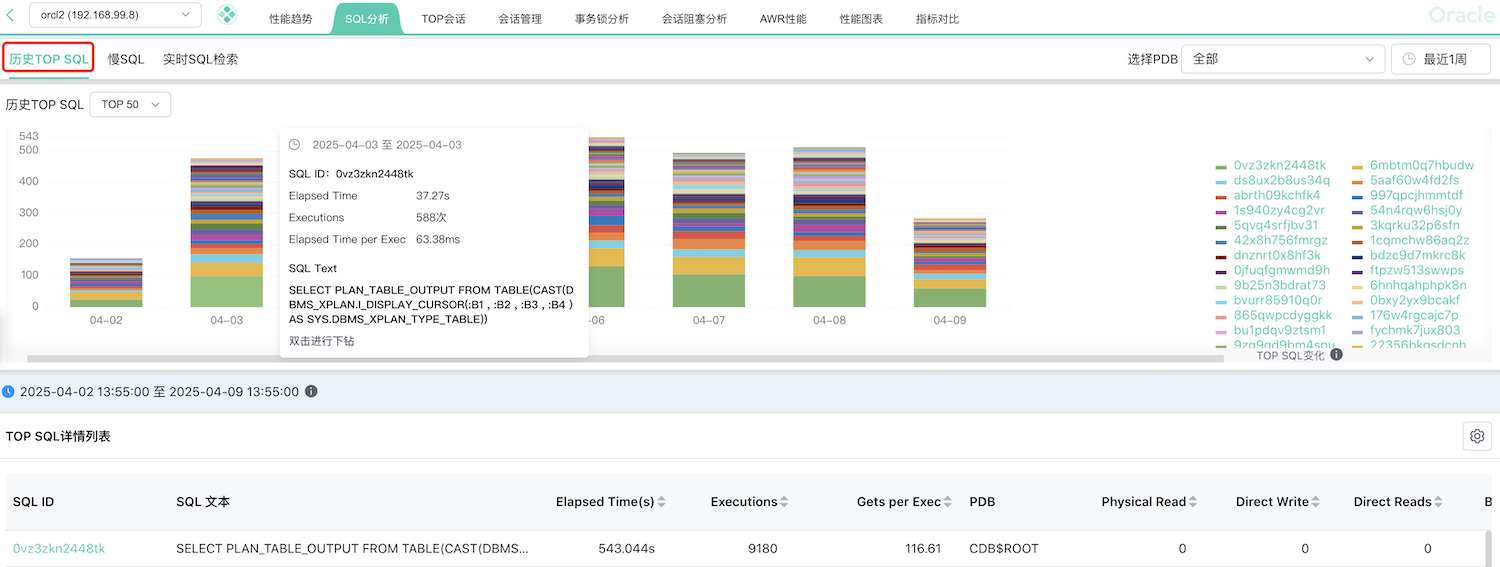The image size is (1500, 567).
Task: Sort table by Direct Reads arrows
Action: [1438, 502]
